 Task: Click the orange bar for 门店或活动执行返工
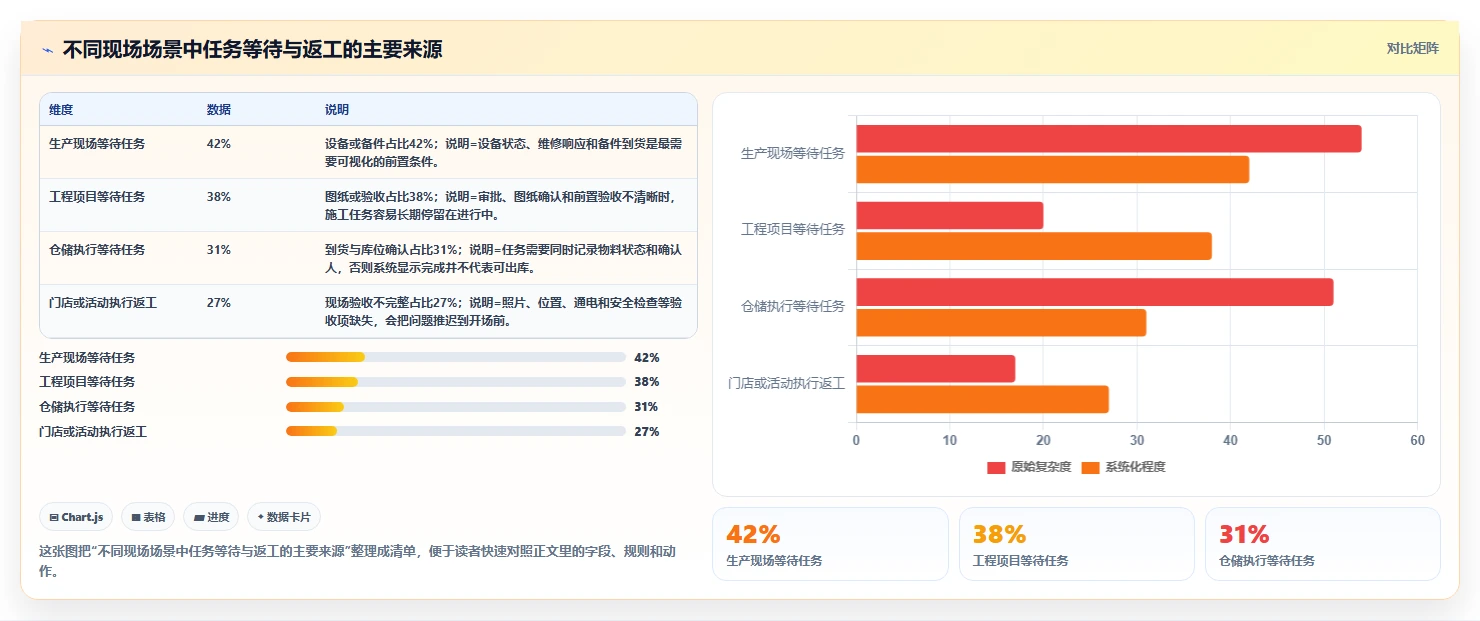[982, 399]
